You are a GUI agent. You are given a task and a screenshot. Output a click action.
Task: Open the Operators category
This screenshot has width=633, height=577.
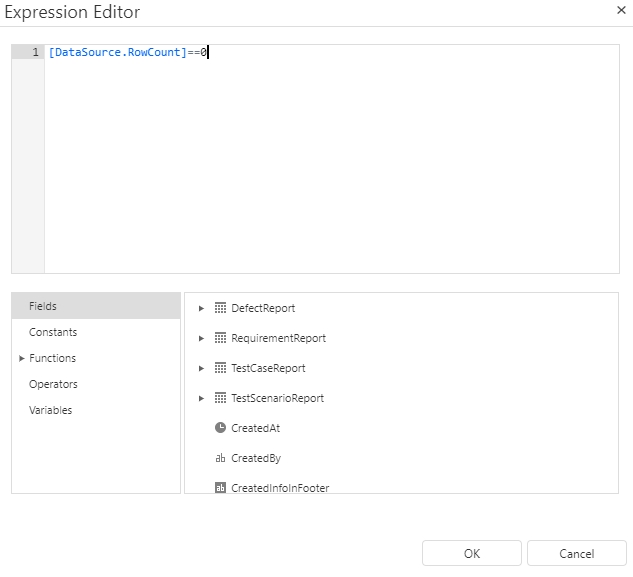tap(53, 384)
